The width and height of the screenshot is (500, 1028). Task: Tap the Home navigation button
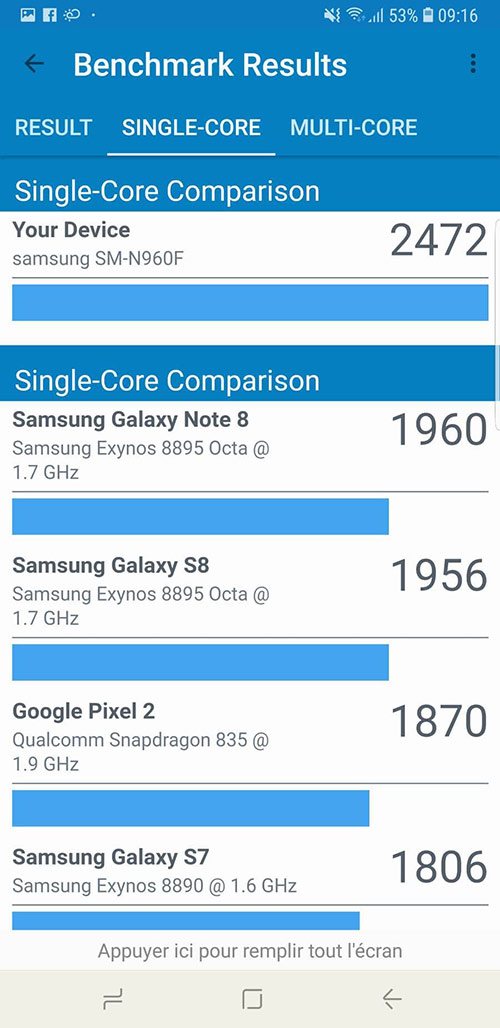tap(252, 999)
